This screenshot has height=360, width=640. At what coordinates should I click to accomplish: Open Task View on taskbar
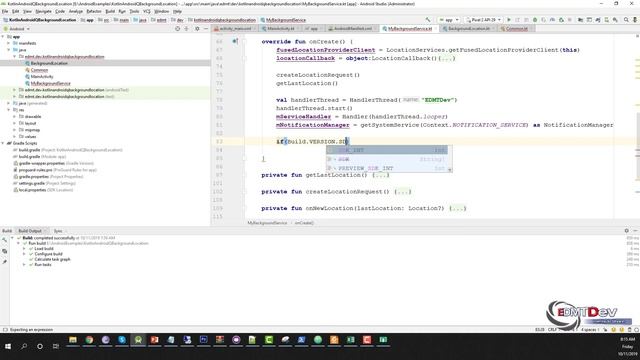tap(56, 346)
